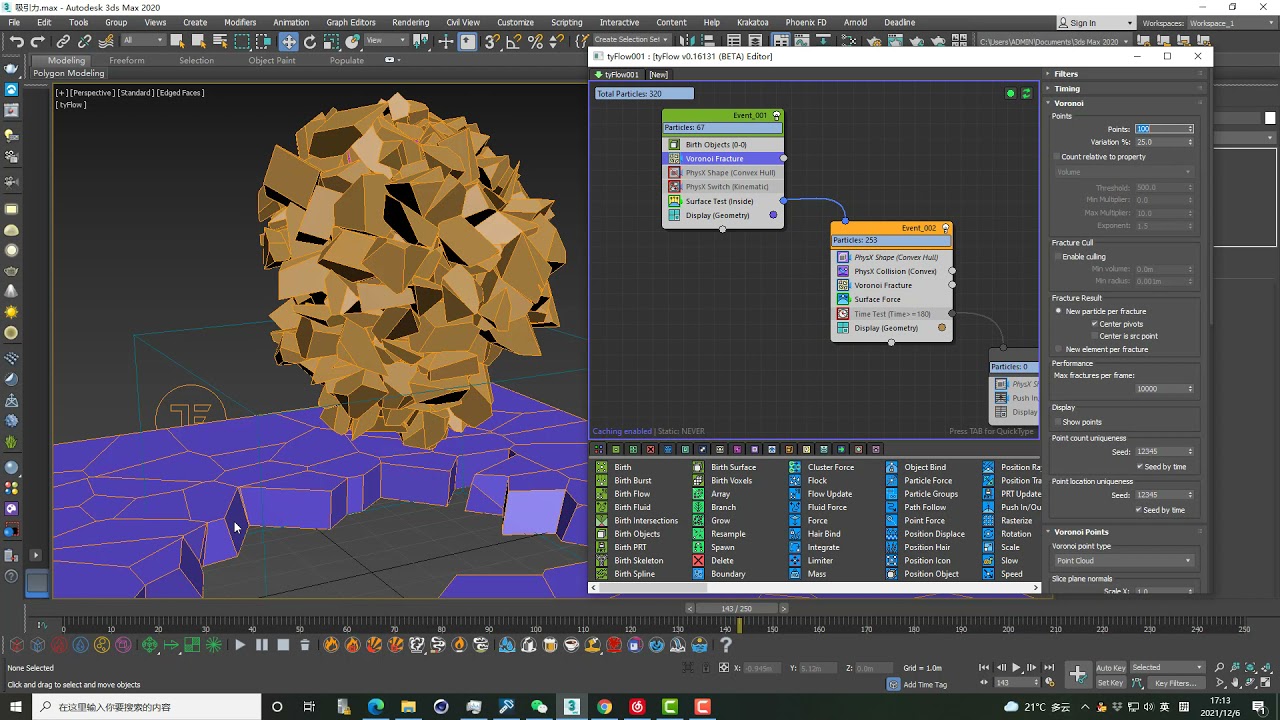
Task: Click the Undo arrow in main toolbar
Action: 16,41
